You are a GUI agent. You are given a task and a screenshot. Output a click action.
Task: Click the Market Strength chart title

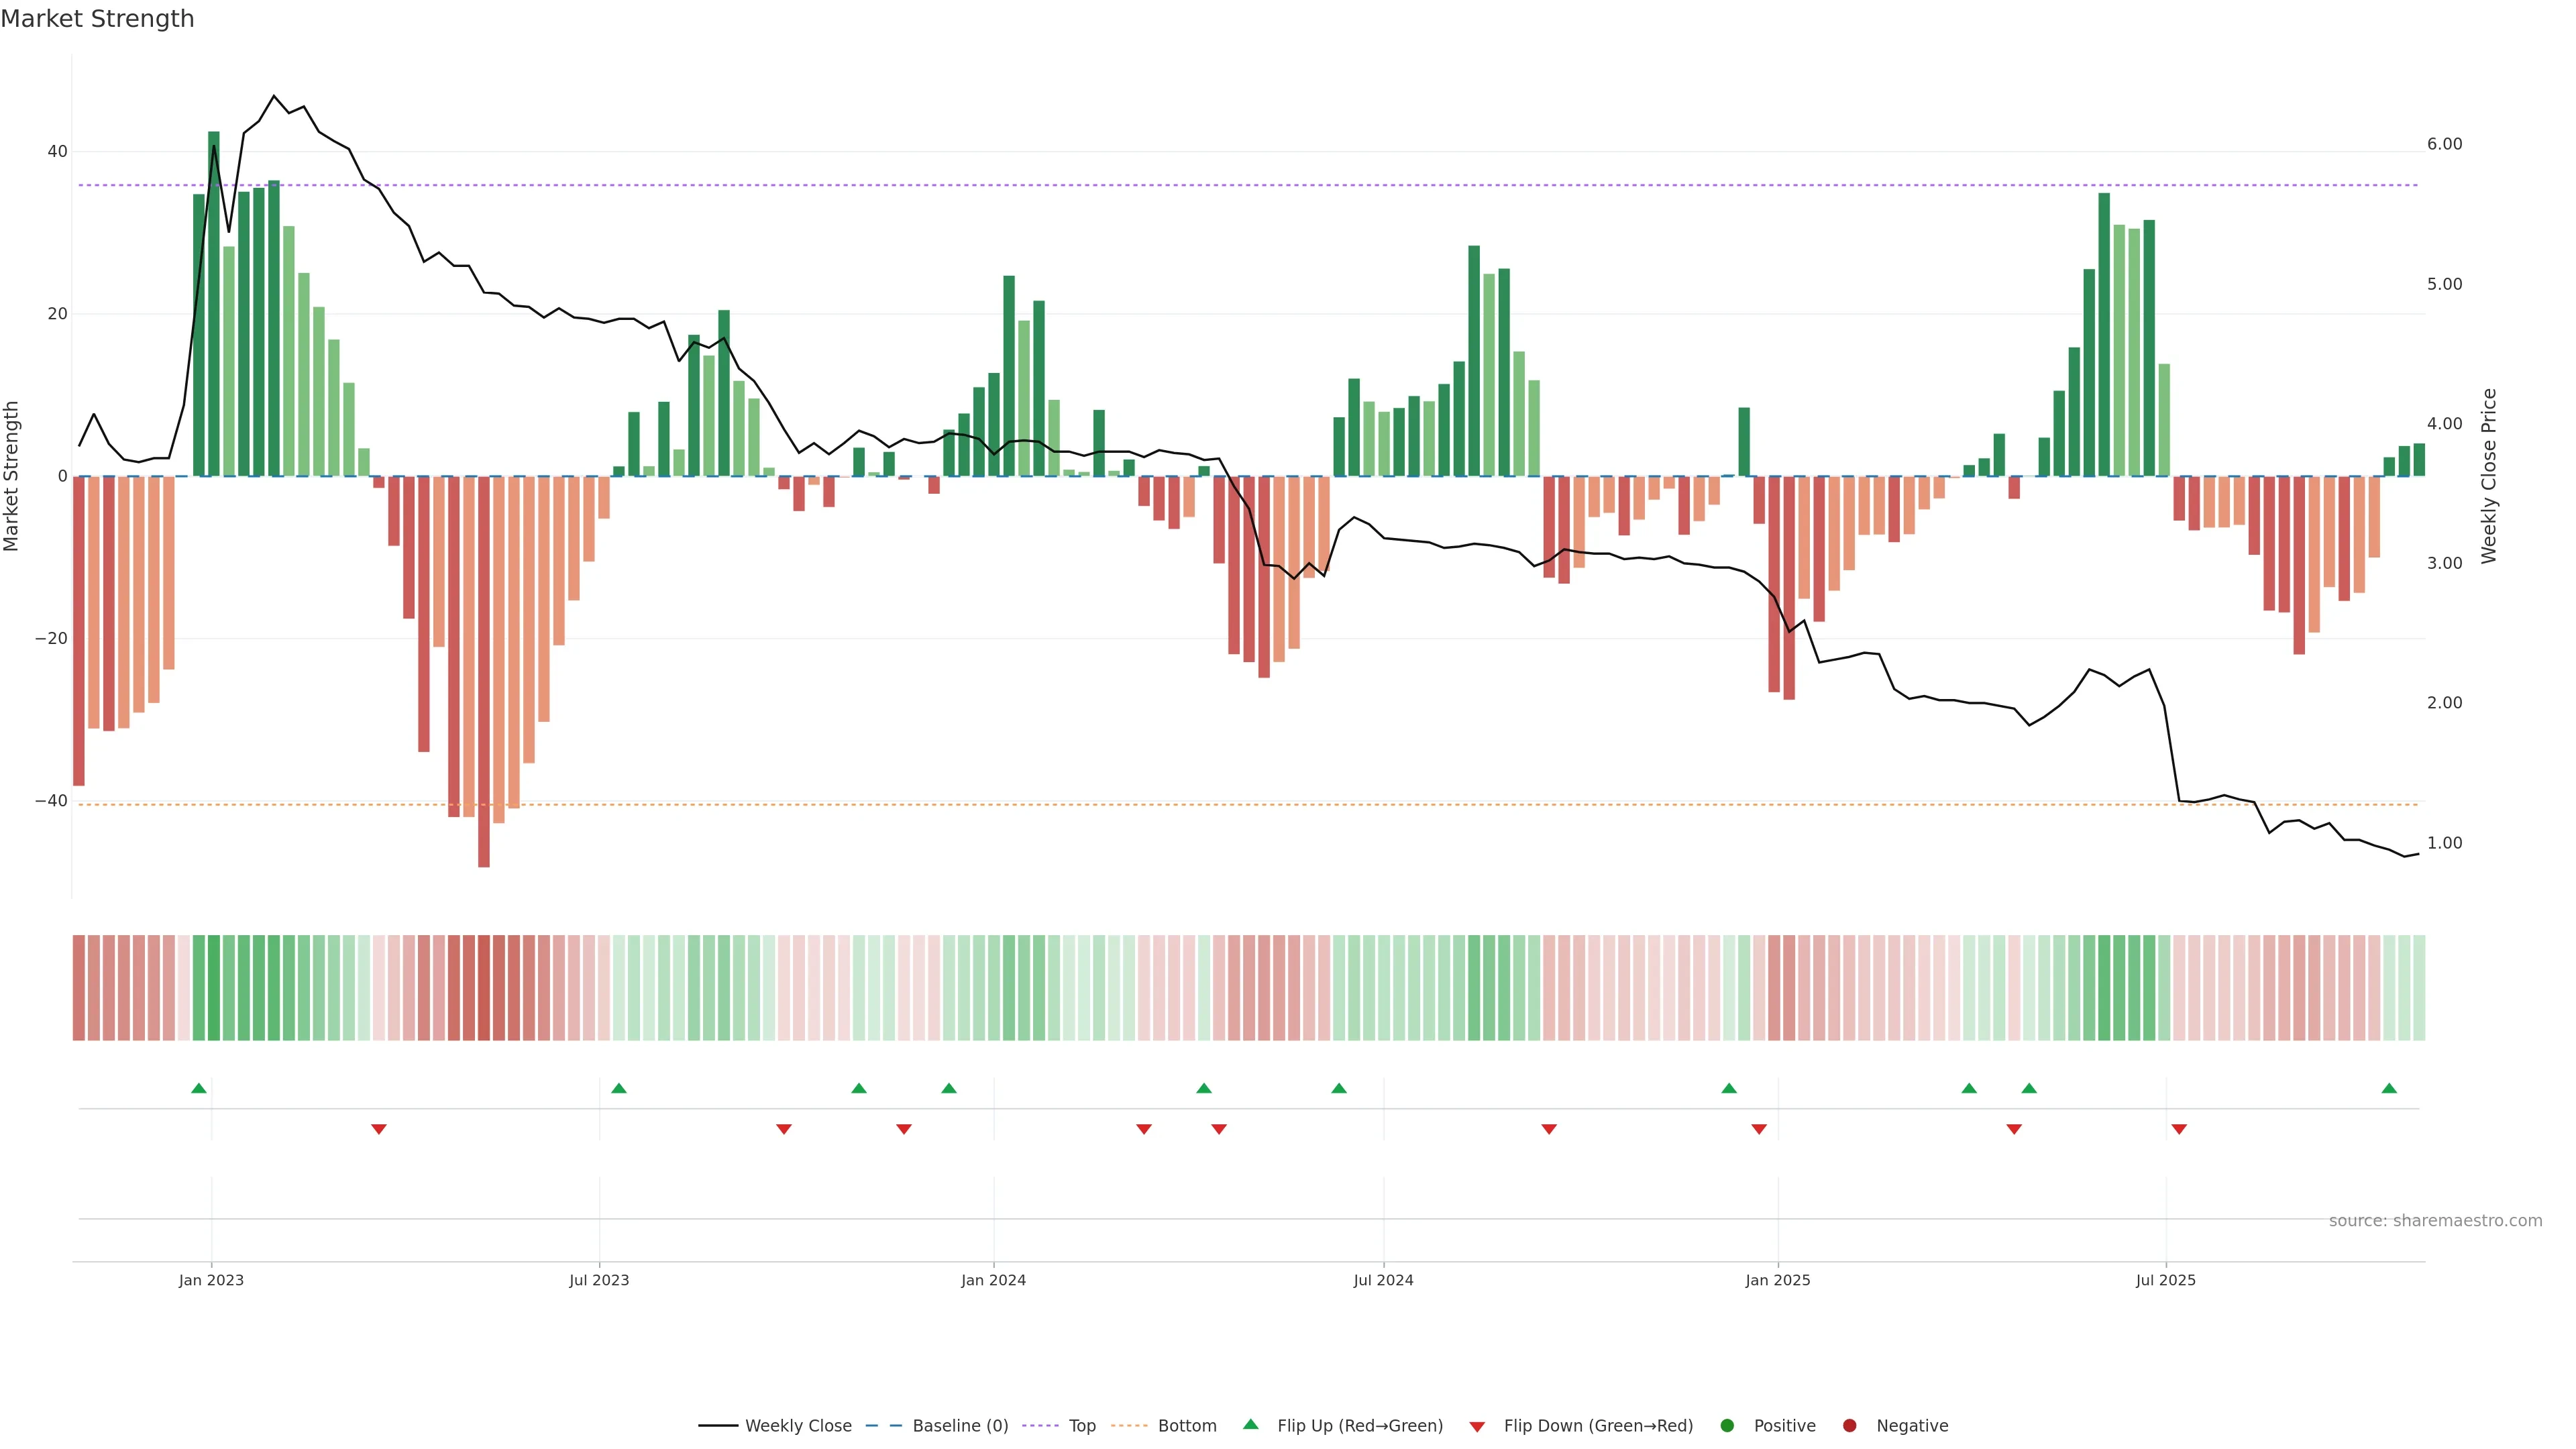click(x=97, y=19)
